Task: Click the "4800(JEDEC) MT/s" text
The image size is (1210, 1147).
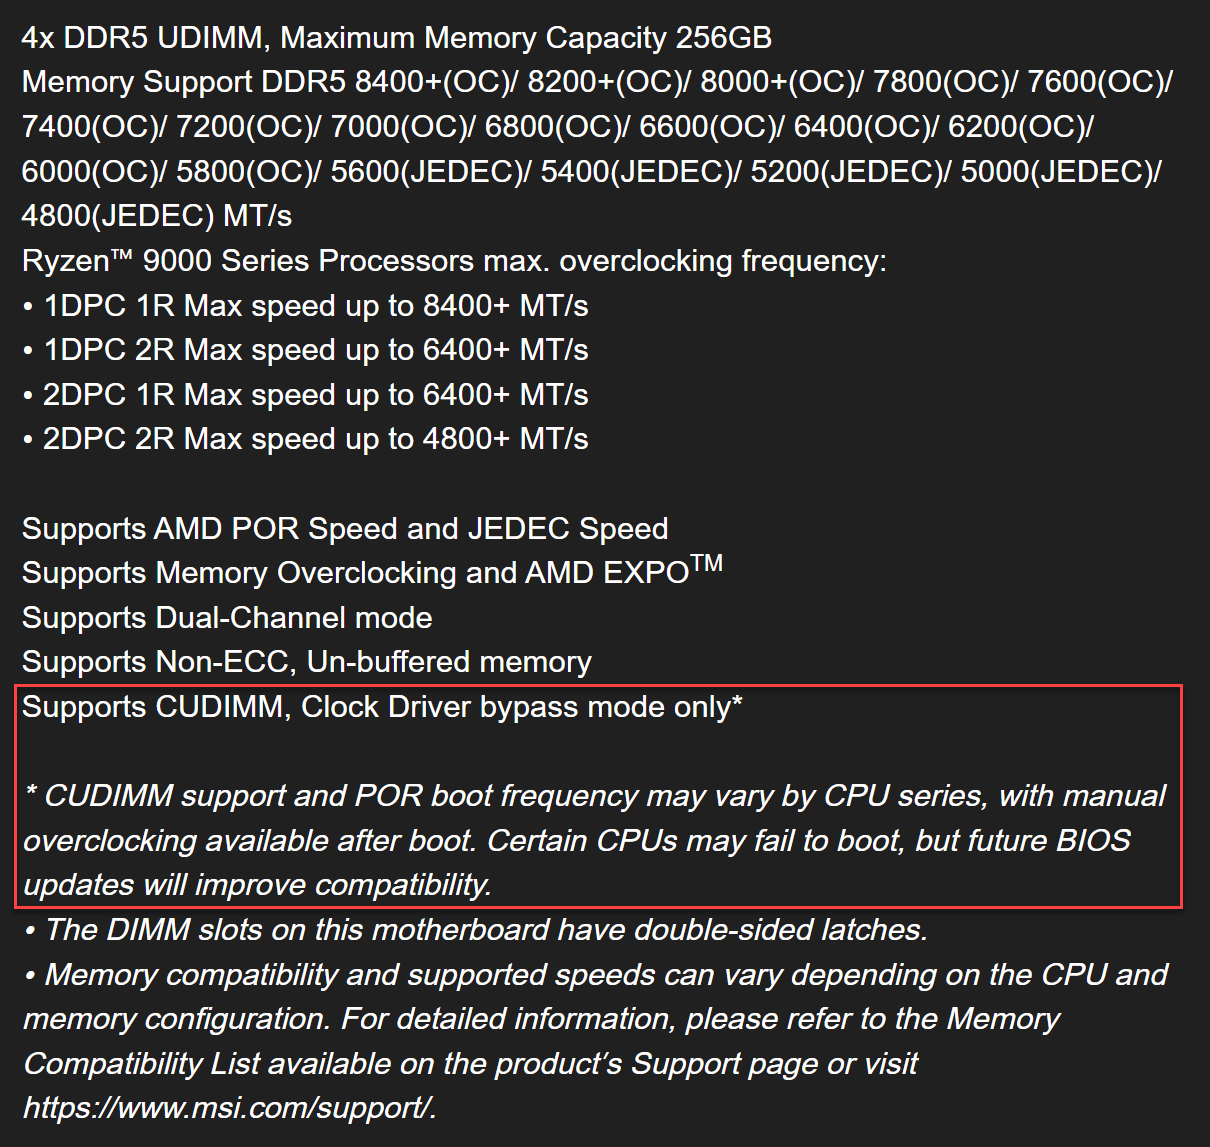Action: (156, 216)
